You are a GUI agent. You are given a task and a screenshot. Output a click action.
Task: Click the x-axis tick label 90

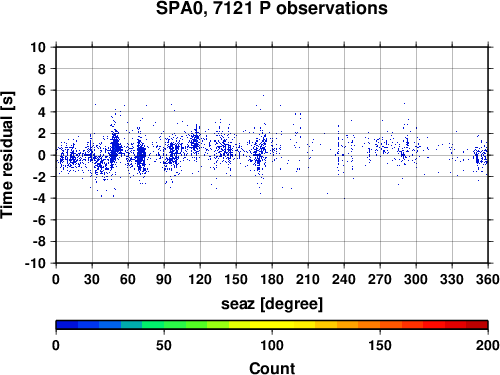tap(164, 279)
